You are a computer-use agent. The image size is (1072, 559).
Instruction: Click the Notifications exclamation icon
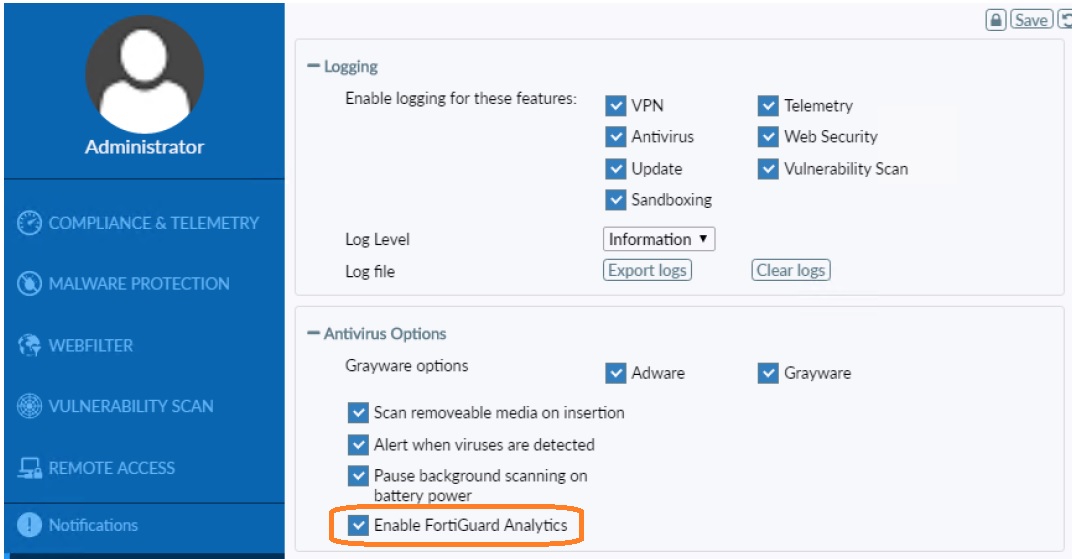pos(30,525)
